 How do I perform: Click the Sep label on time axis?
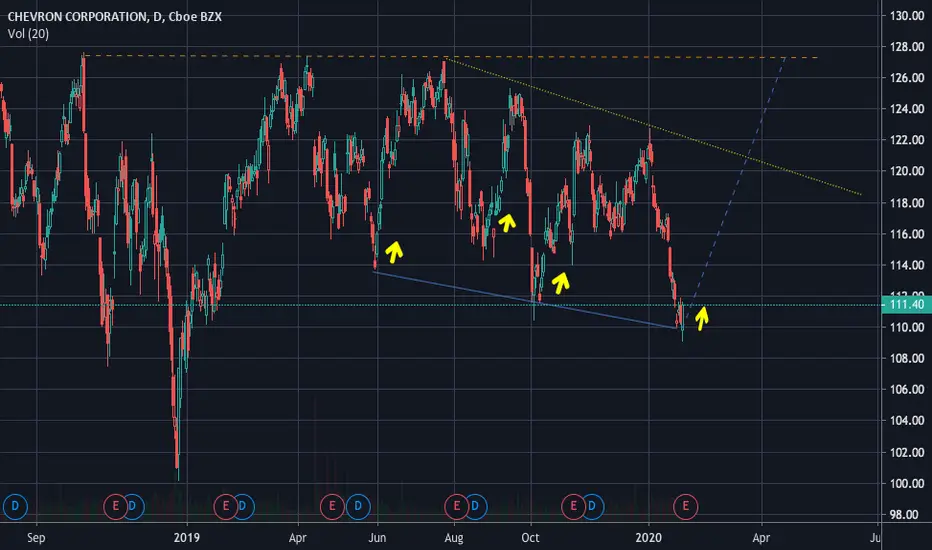(x=36, y=538)
